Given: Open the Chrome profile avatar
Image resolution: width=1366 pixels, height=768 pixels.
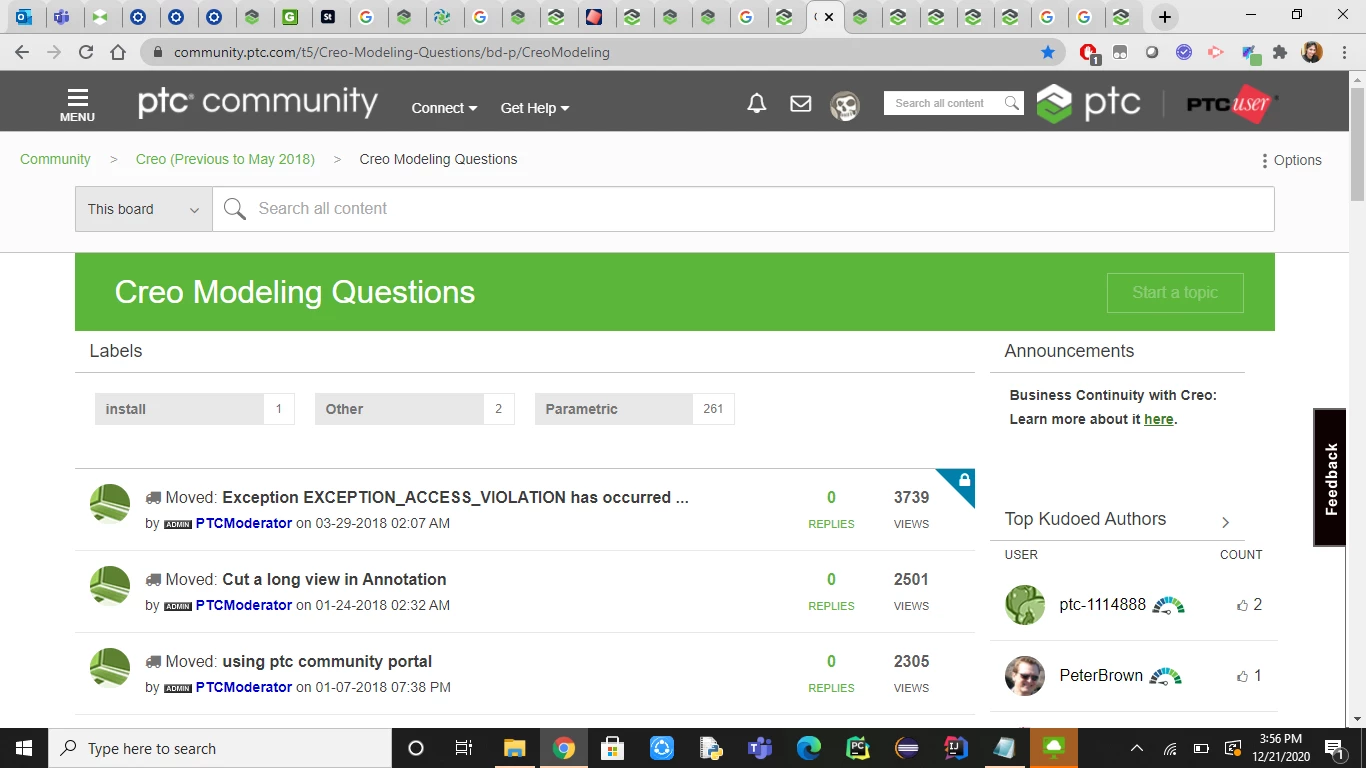Looking at the screenshot, I should pyautogui.click(x=1312, y=52).
